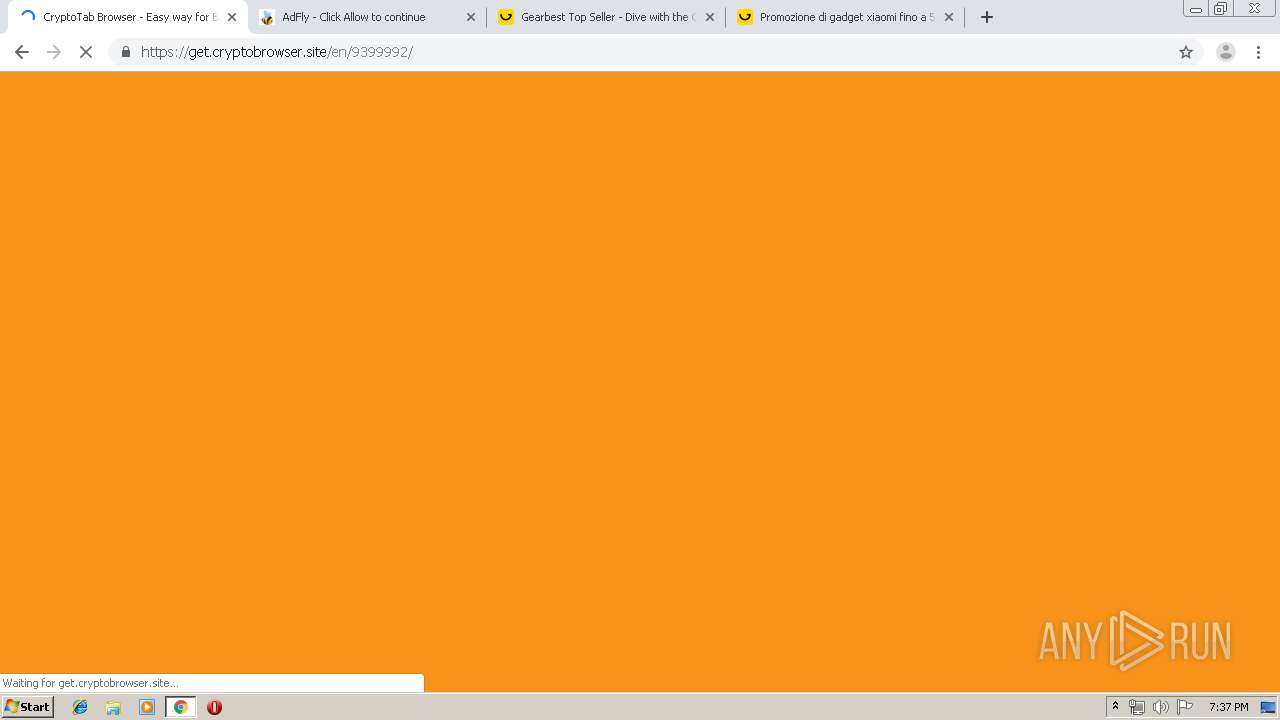Screen dimensions: 1280x720
Task: Close the CryptoTab Browser tab
Action: [232, 17]
